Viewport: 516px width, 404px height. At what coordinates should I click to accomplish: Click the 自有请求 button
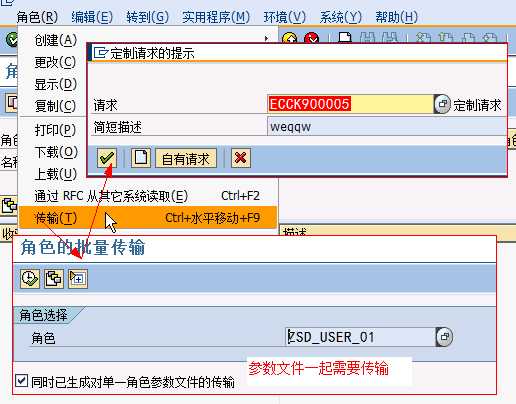(186, 158)
